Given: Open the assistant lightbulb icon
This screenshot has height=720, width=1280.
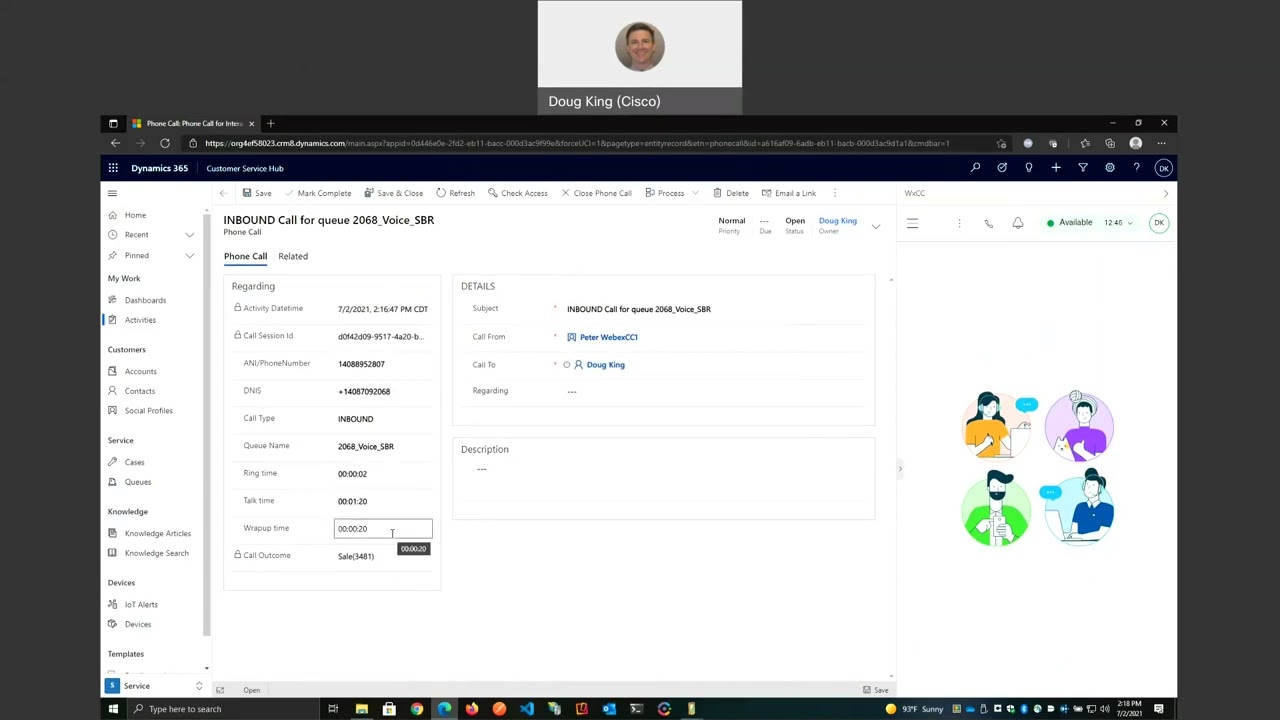Looking at the screenshot, I should pyautogui.click(x=1029, y=168).
